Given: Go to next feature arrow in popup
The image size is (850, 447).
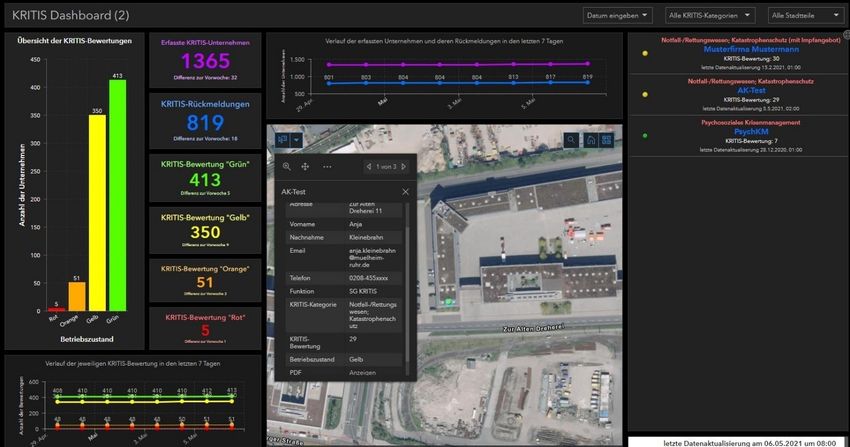Looking at the screenshot, I should point(404,167).
